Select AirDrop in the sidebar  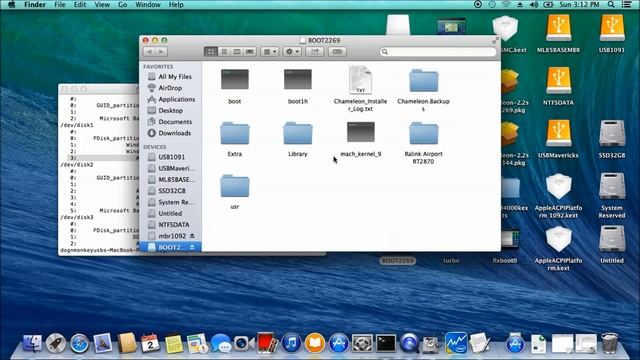point(170,88)
